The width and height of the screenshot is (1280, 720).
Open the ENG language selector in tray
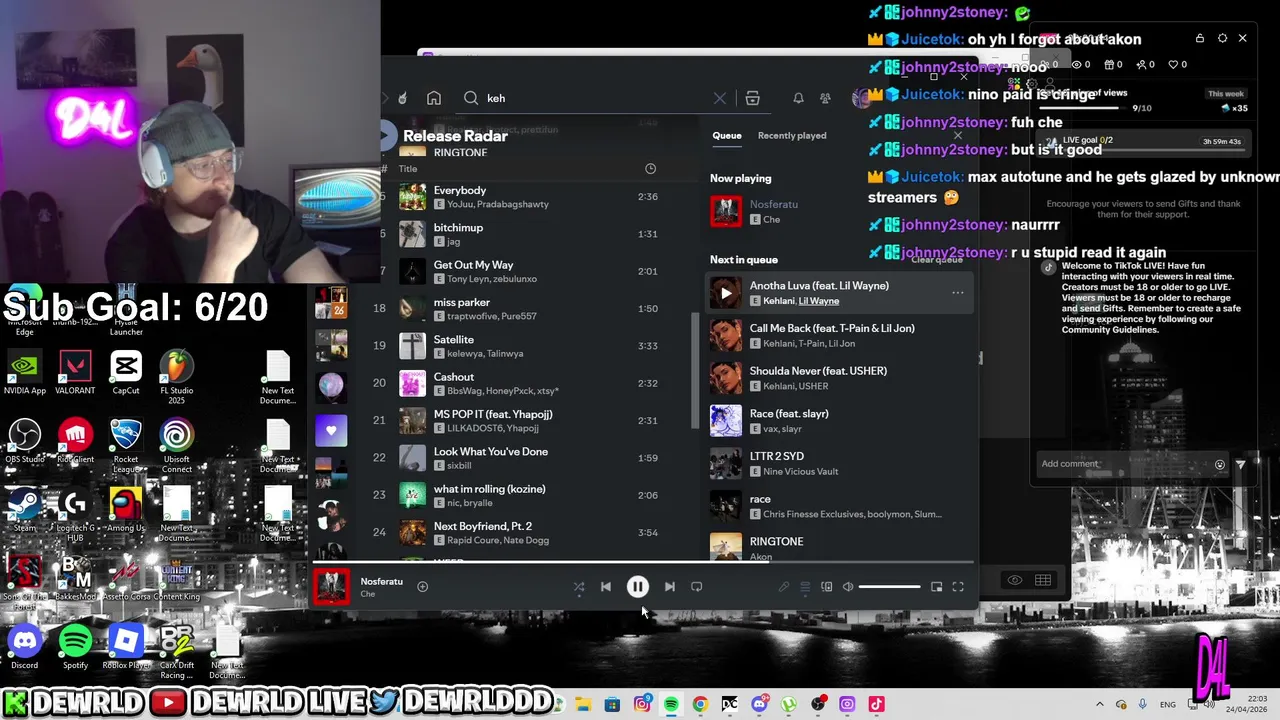pos(1168,705)
